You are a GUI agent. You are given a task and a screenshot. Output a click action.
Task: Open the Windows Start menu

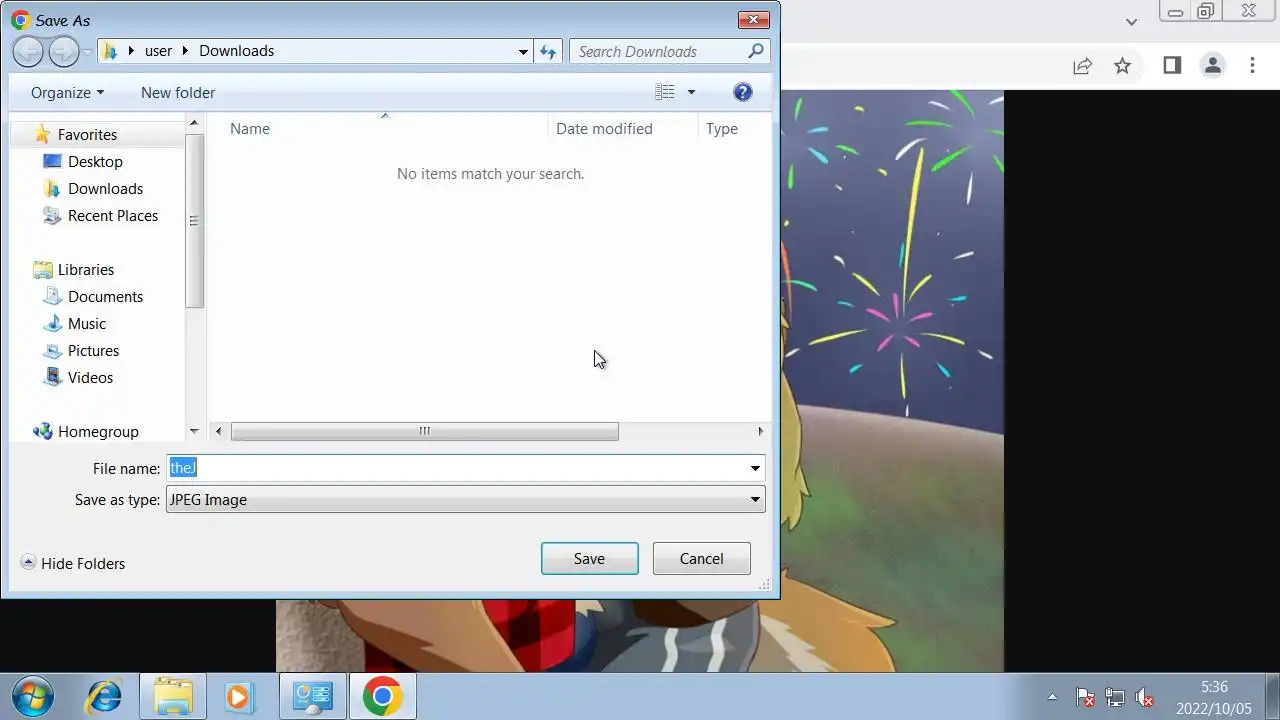[x=32, y=696]
